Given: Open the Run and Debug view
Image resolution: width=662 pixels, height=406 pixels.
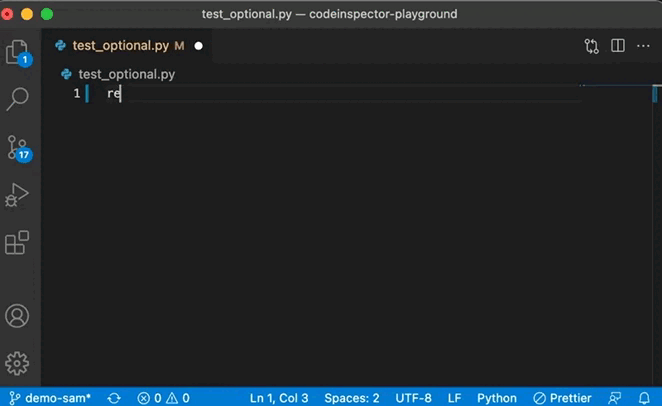Looking at the screenshot, I should click(x=18, y=194).
